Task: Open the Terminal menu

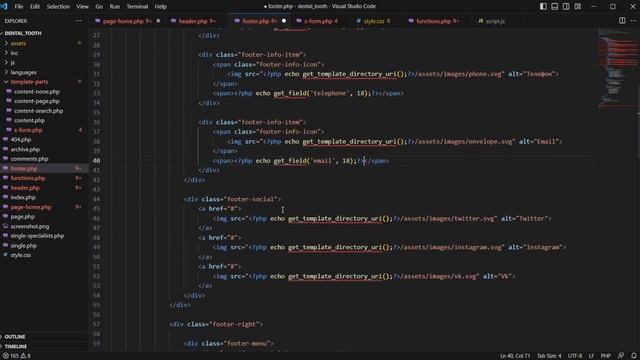Action: pyautogui.click(x=137, y=7)
